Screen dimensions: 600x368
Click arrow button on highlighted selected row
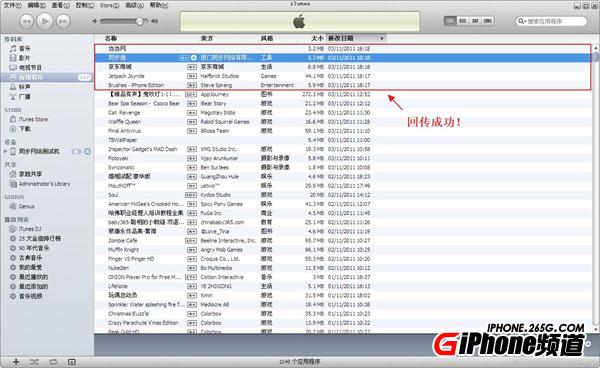point(194,58)
